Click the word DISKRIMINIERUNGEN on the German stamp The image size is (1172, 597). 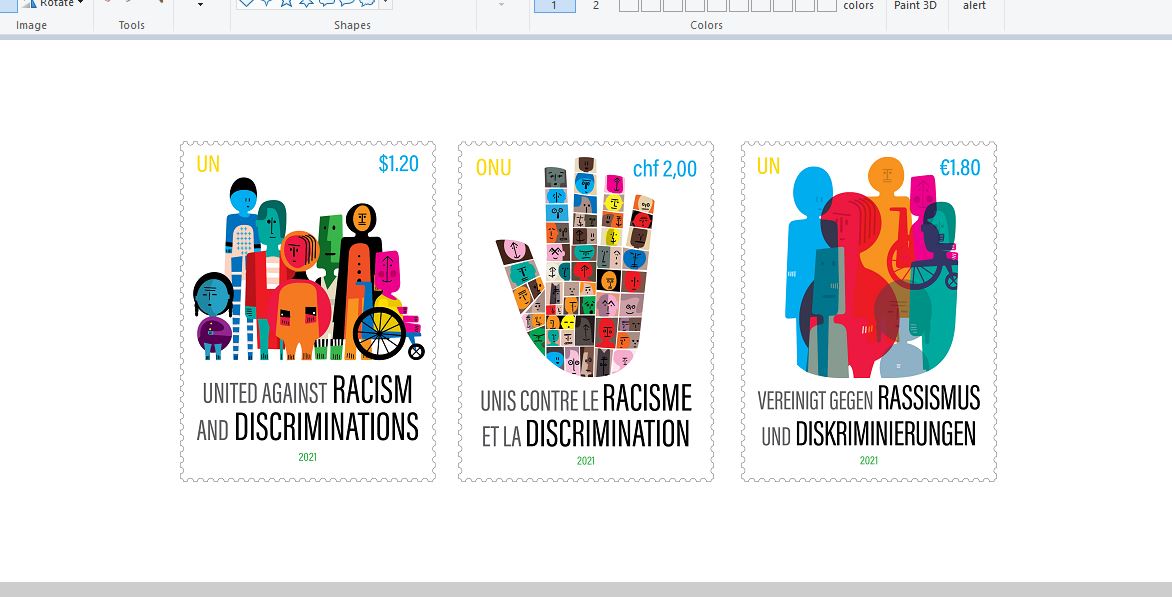[x=886, y=434]
